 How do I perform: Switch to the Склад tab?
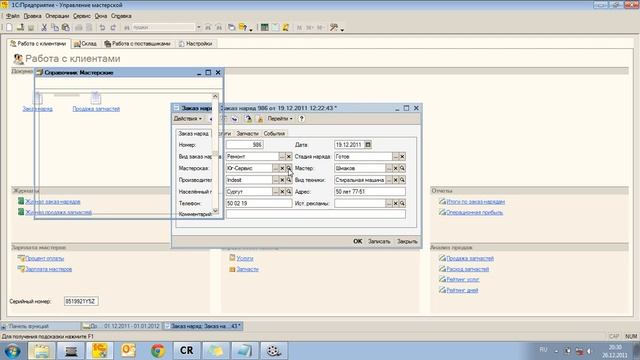point(85,44)
